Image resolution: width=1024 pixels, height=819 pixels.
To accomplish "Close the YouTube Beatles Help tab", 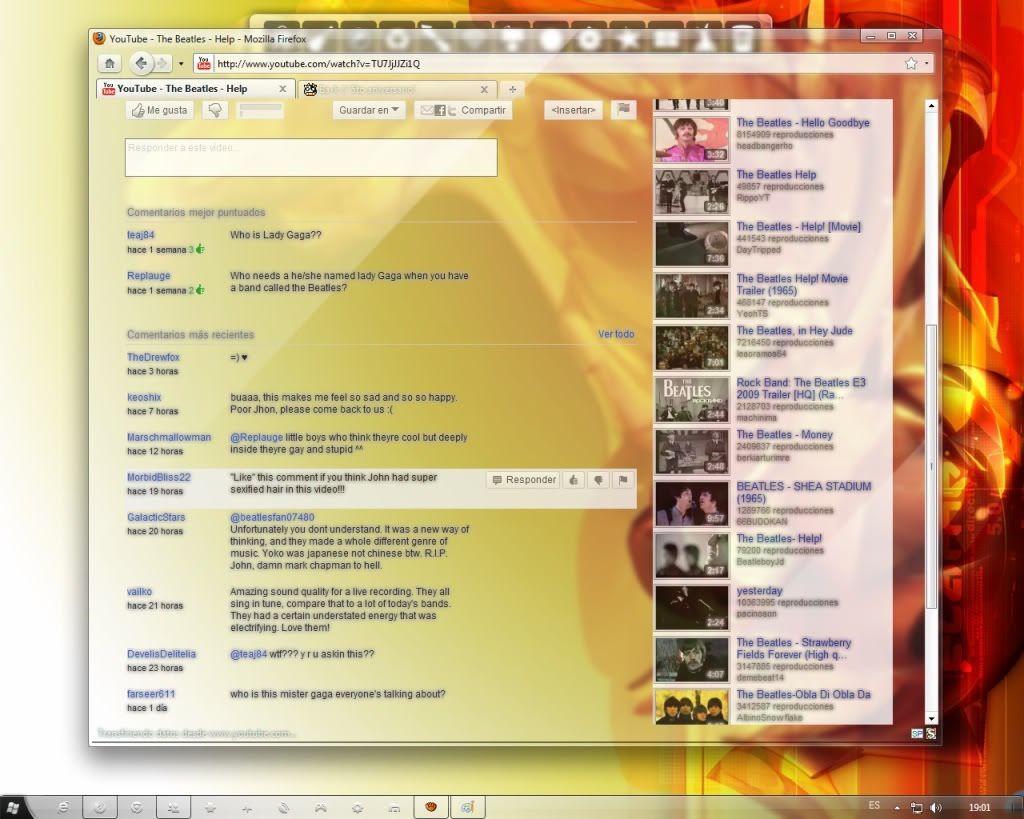I will coord(283,89).
